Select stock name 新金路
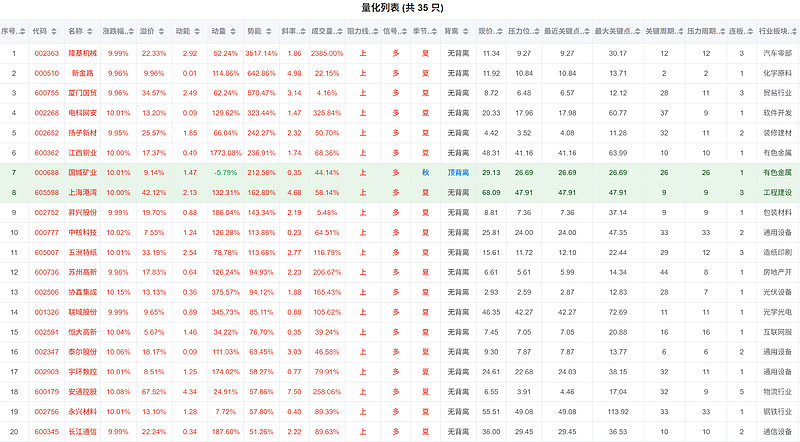The height and width of the screenshot is (442, 800). click(x=83, y=73)
